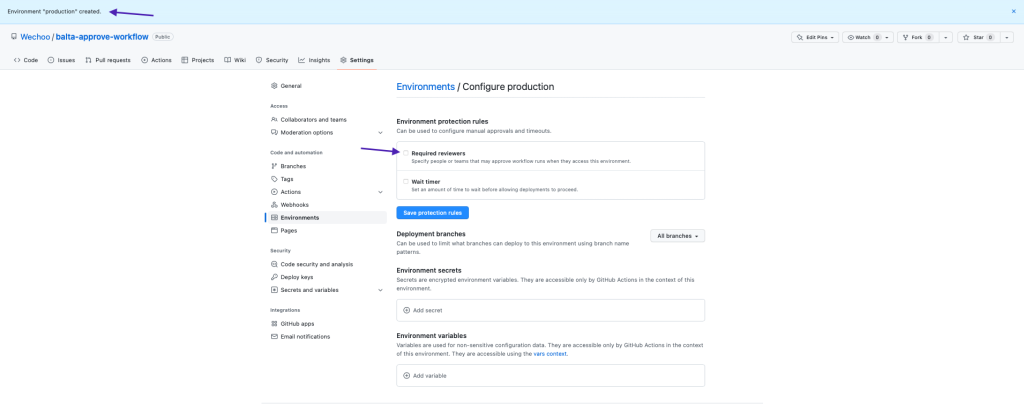This screenshot has width=1024, height=405.
Task: Click the shield icon on Security tab
Action: (259, 60)
